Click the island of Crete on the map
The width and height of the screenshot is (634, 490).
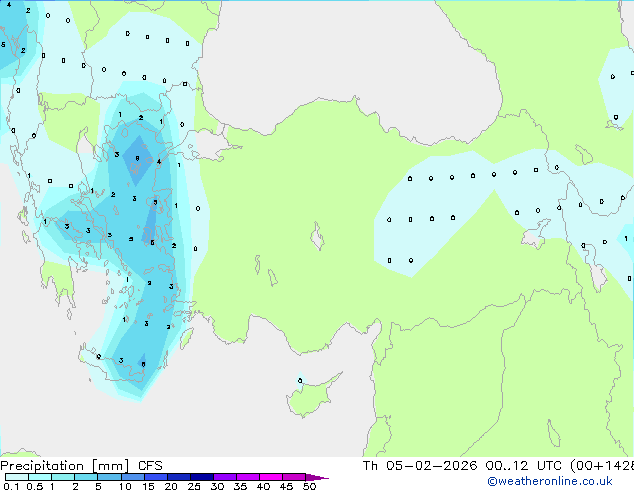(x=115, y=367)
